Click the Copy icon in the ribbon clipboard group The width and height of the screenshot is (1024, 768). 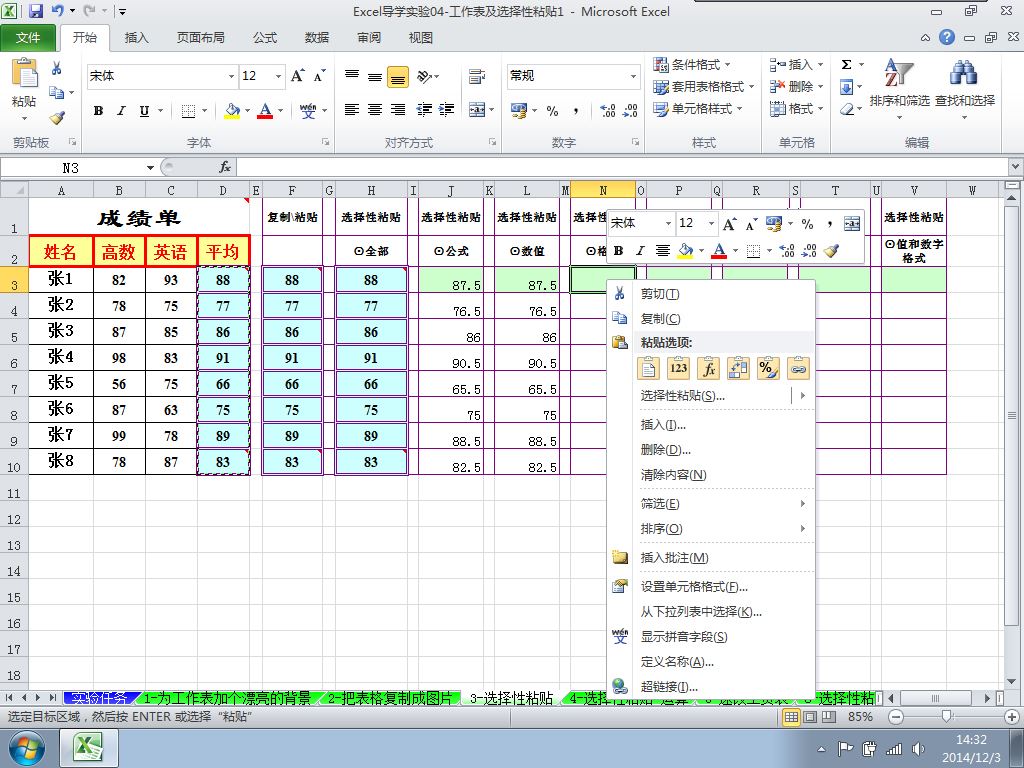tap(57, 93)
